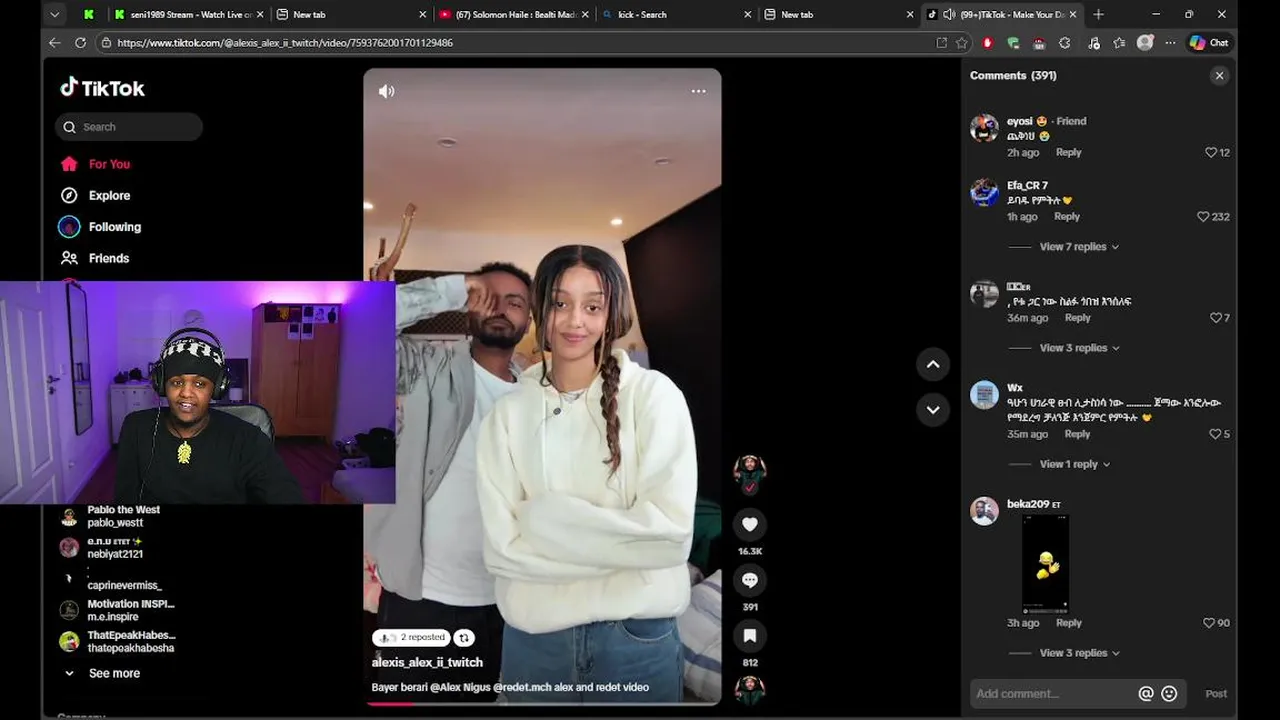1280x720 pixels.
Task: Reply to eyosi's comment
Action: click(x=1068, y=153)
